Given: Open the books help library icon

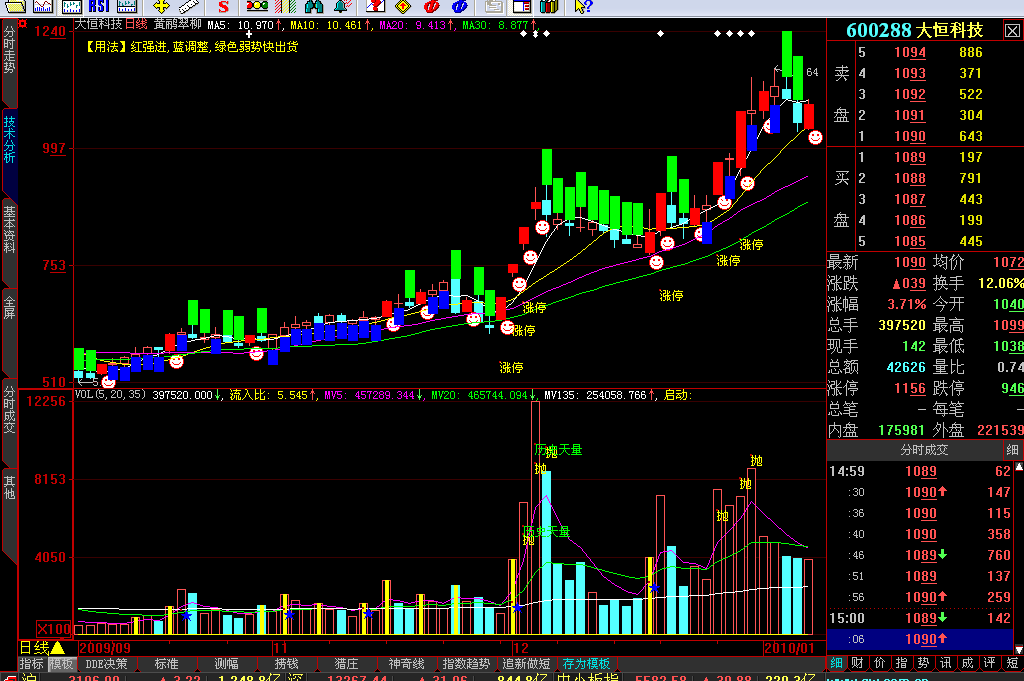Looking at the screenshot, I should (x=549, y=7).
